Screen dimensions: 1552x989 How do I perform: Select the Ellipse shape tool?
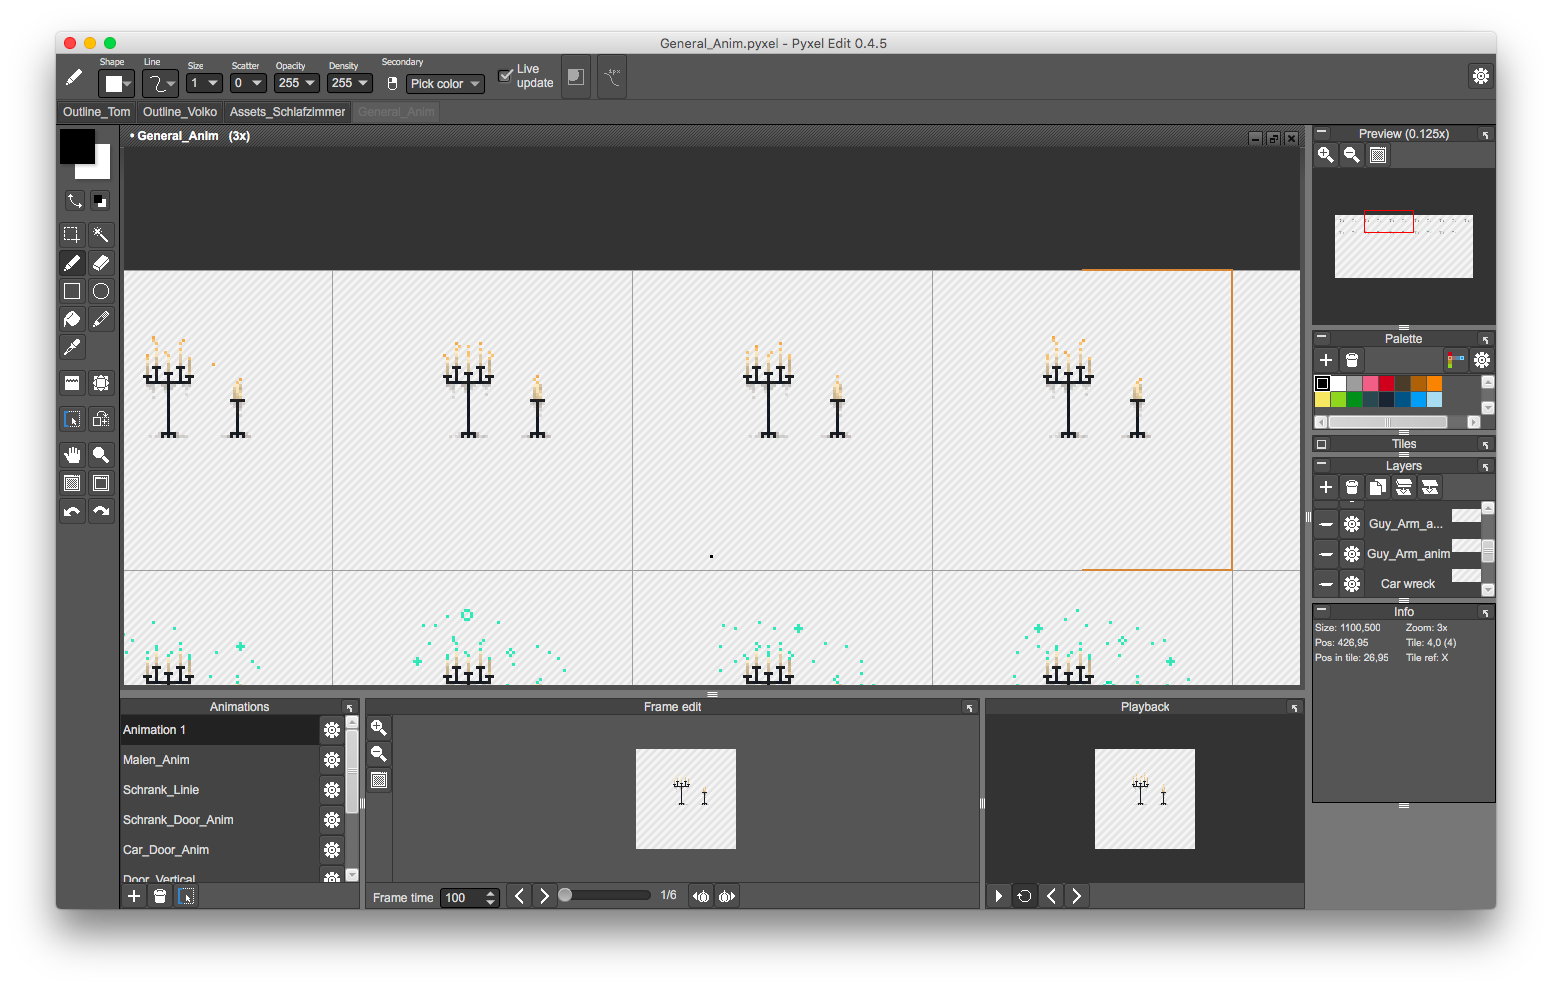[101, 291]
